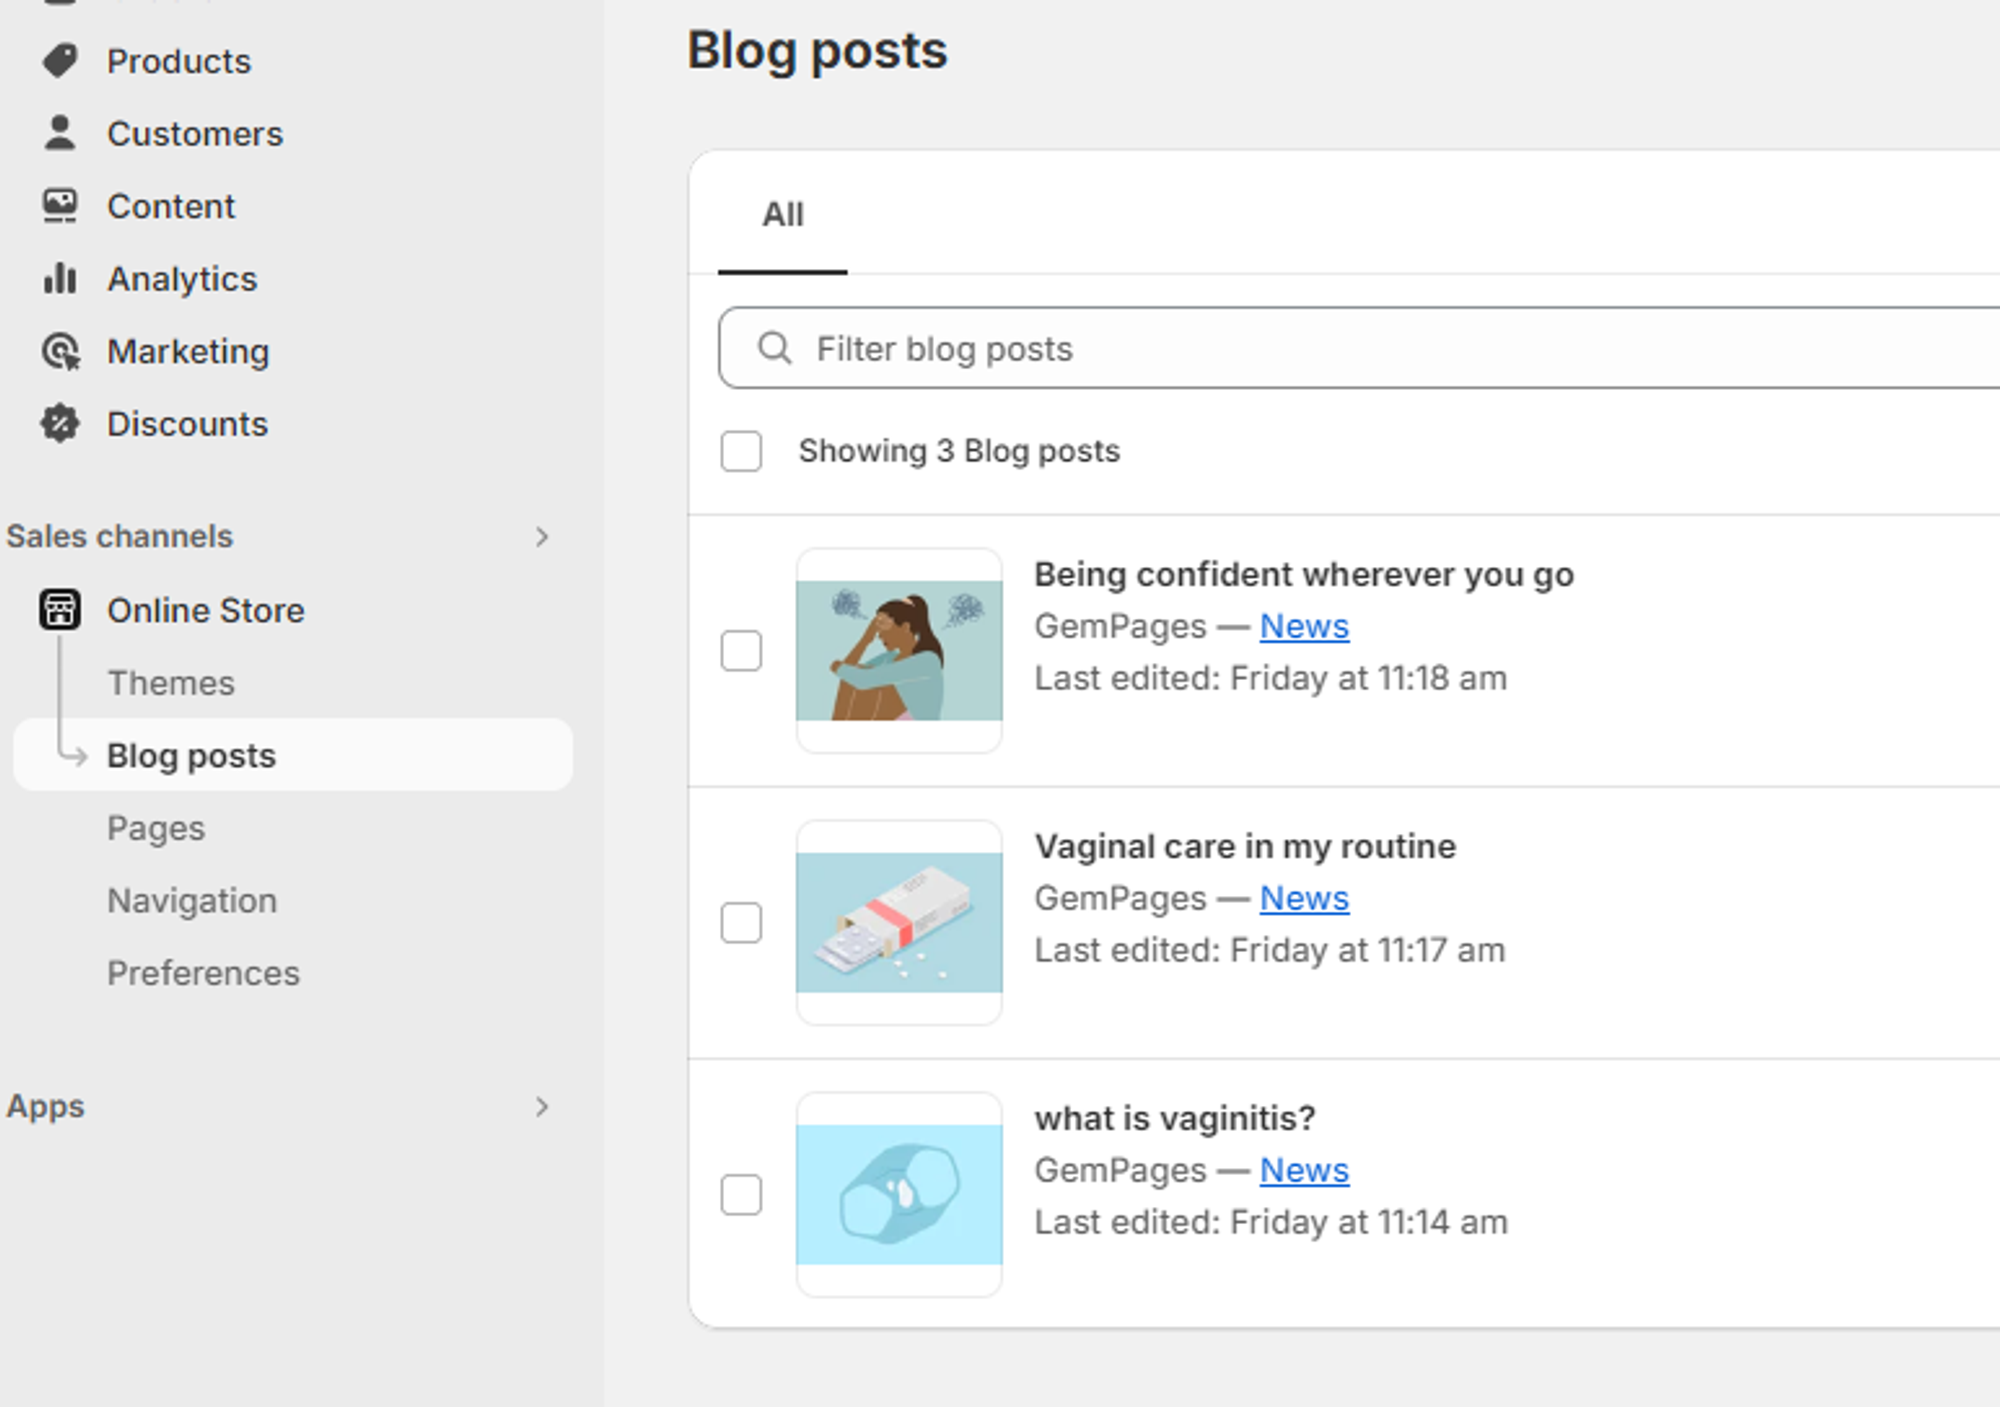Image resolution: width=2000 pixels, height=1407 pixels.
Task: Click the Products tag icon
Action: pyautogui.click(x=60, y=61)
